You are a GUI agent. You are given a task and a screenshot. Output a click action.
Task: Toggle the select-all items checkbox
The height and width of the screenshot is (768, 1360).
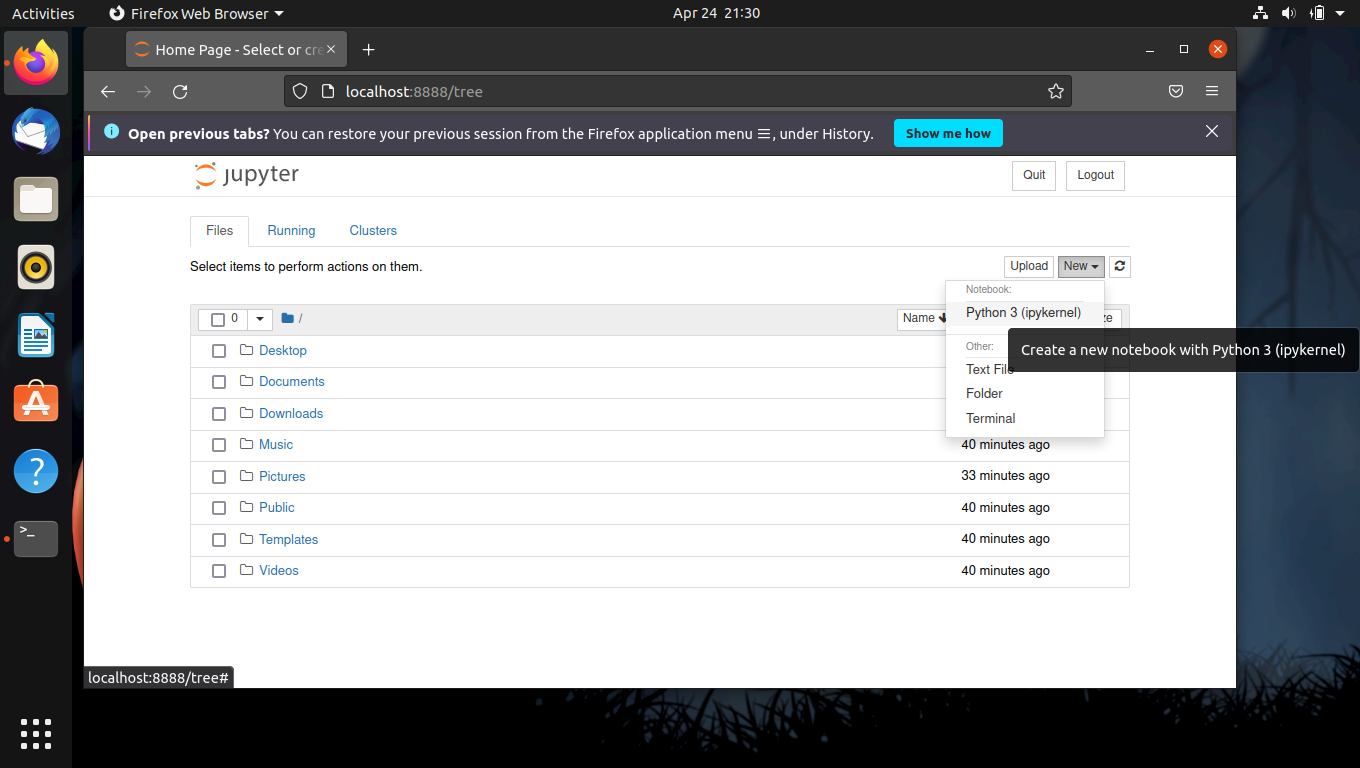click(x=218, y=320)
